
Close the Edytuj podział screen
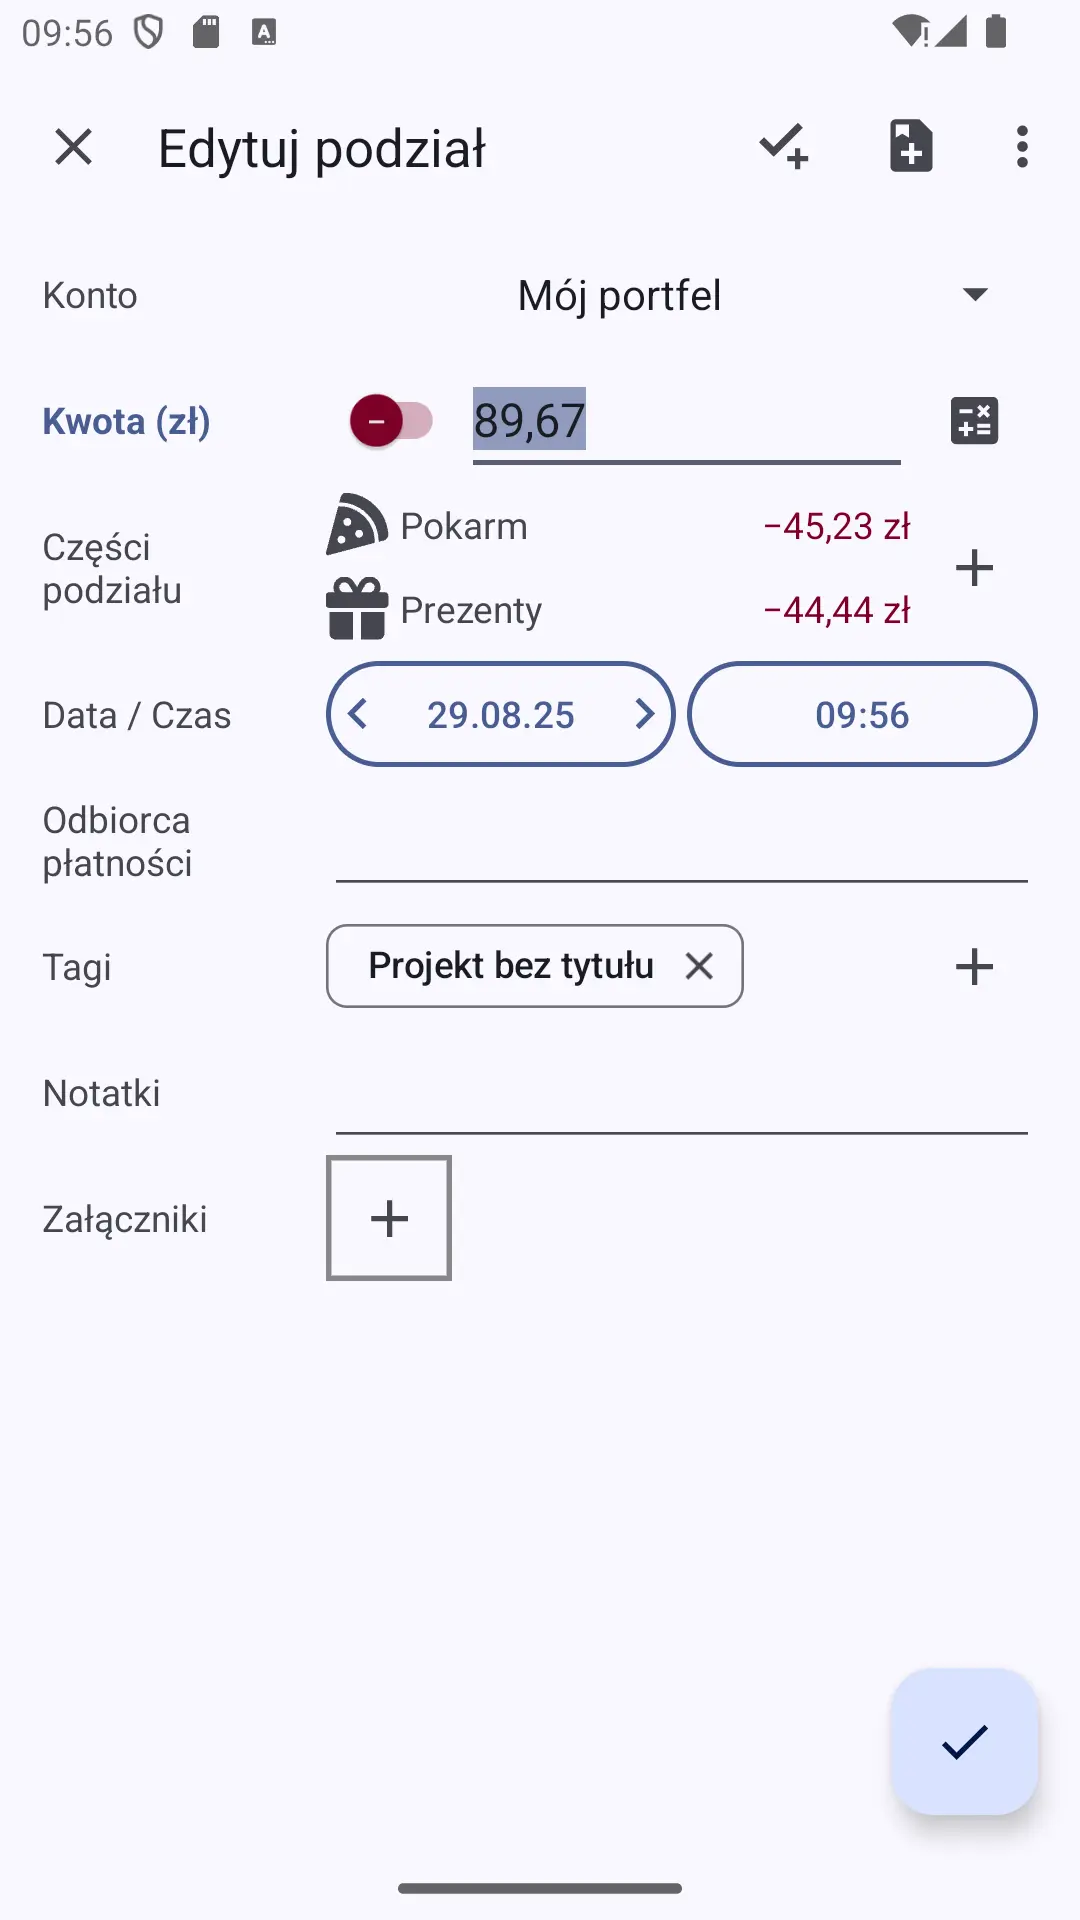[73, 147]
